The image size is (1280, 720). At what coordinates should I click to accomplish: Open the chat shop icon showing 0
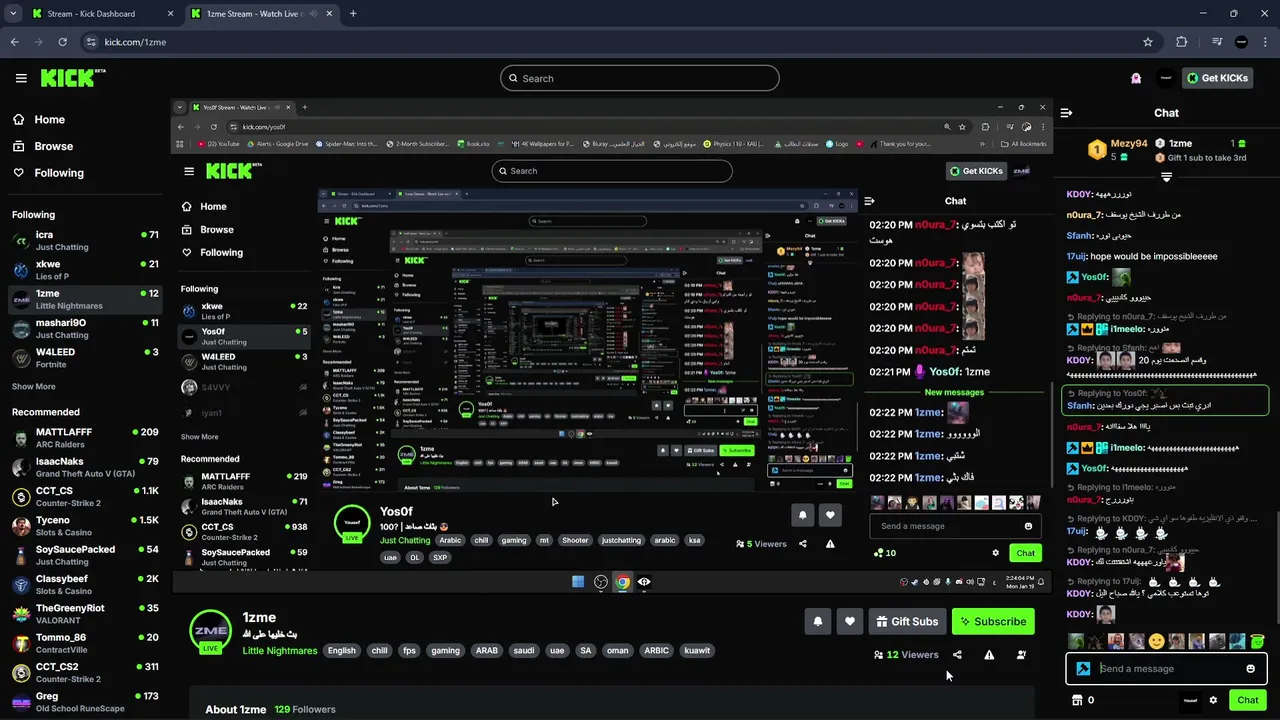point(1083,700)
